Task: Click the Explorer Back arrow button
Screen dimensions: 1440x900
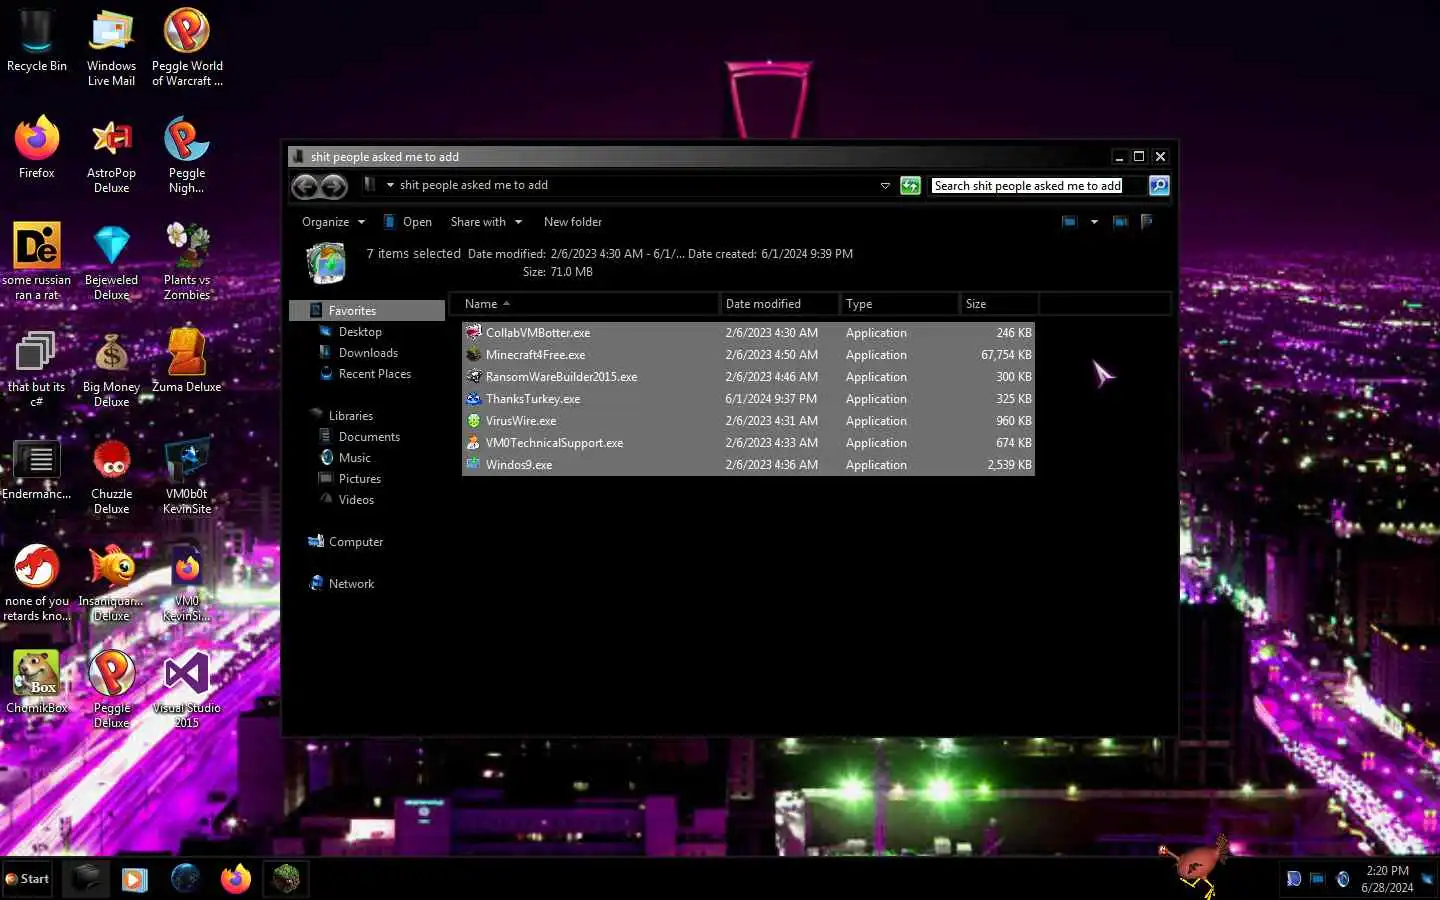Action: click(x=306, y=186)
